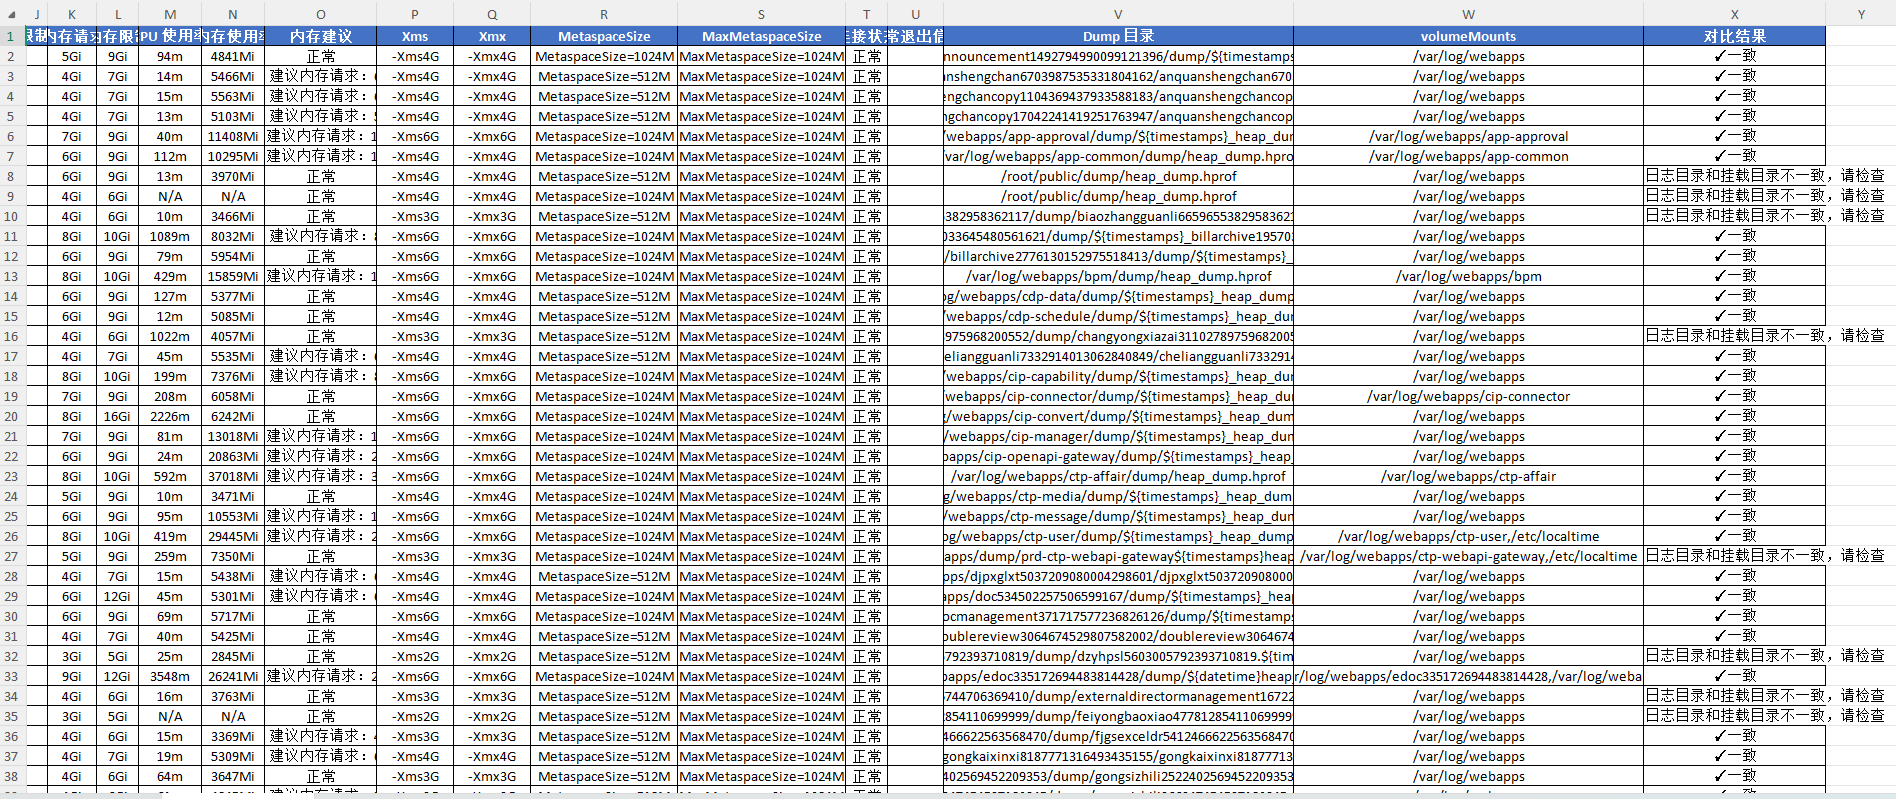
Task: Click the ✓一致 result cell in row 2
Action: (x=1734, y=56)
